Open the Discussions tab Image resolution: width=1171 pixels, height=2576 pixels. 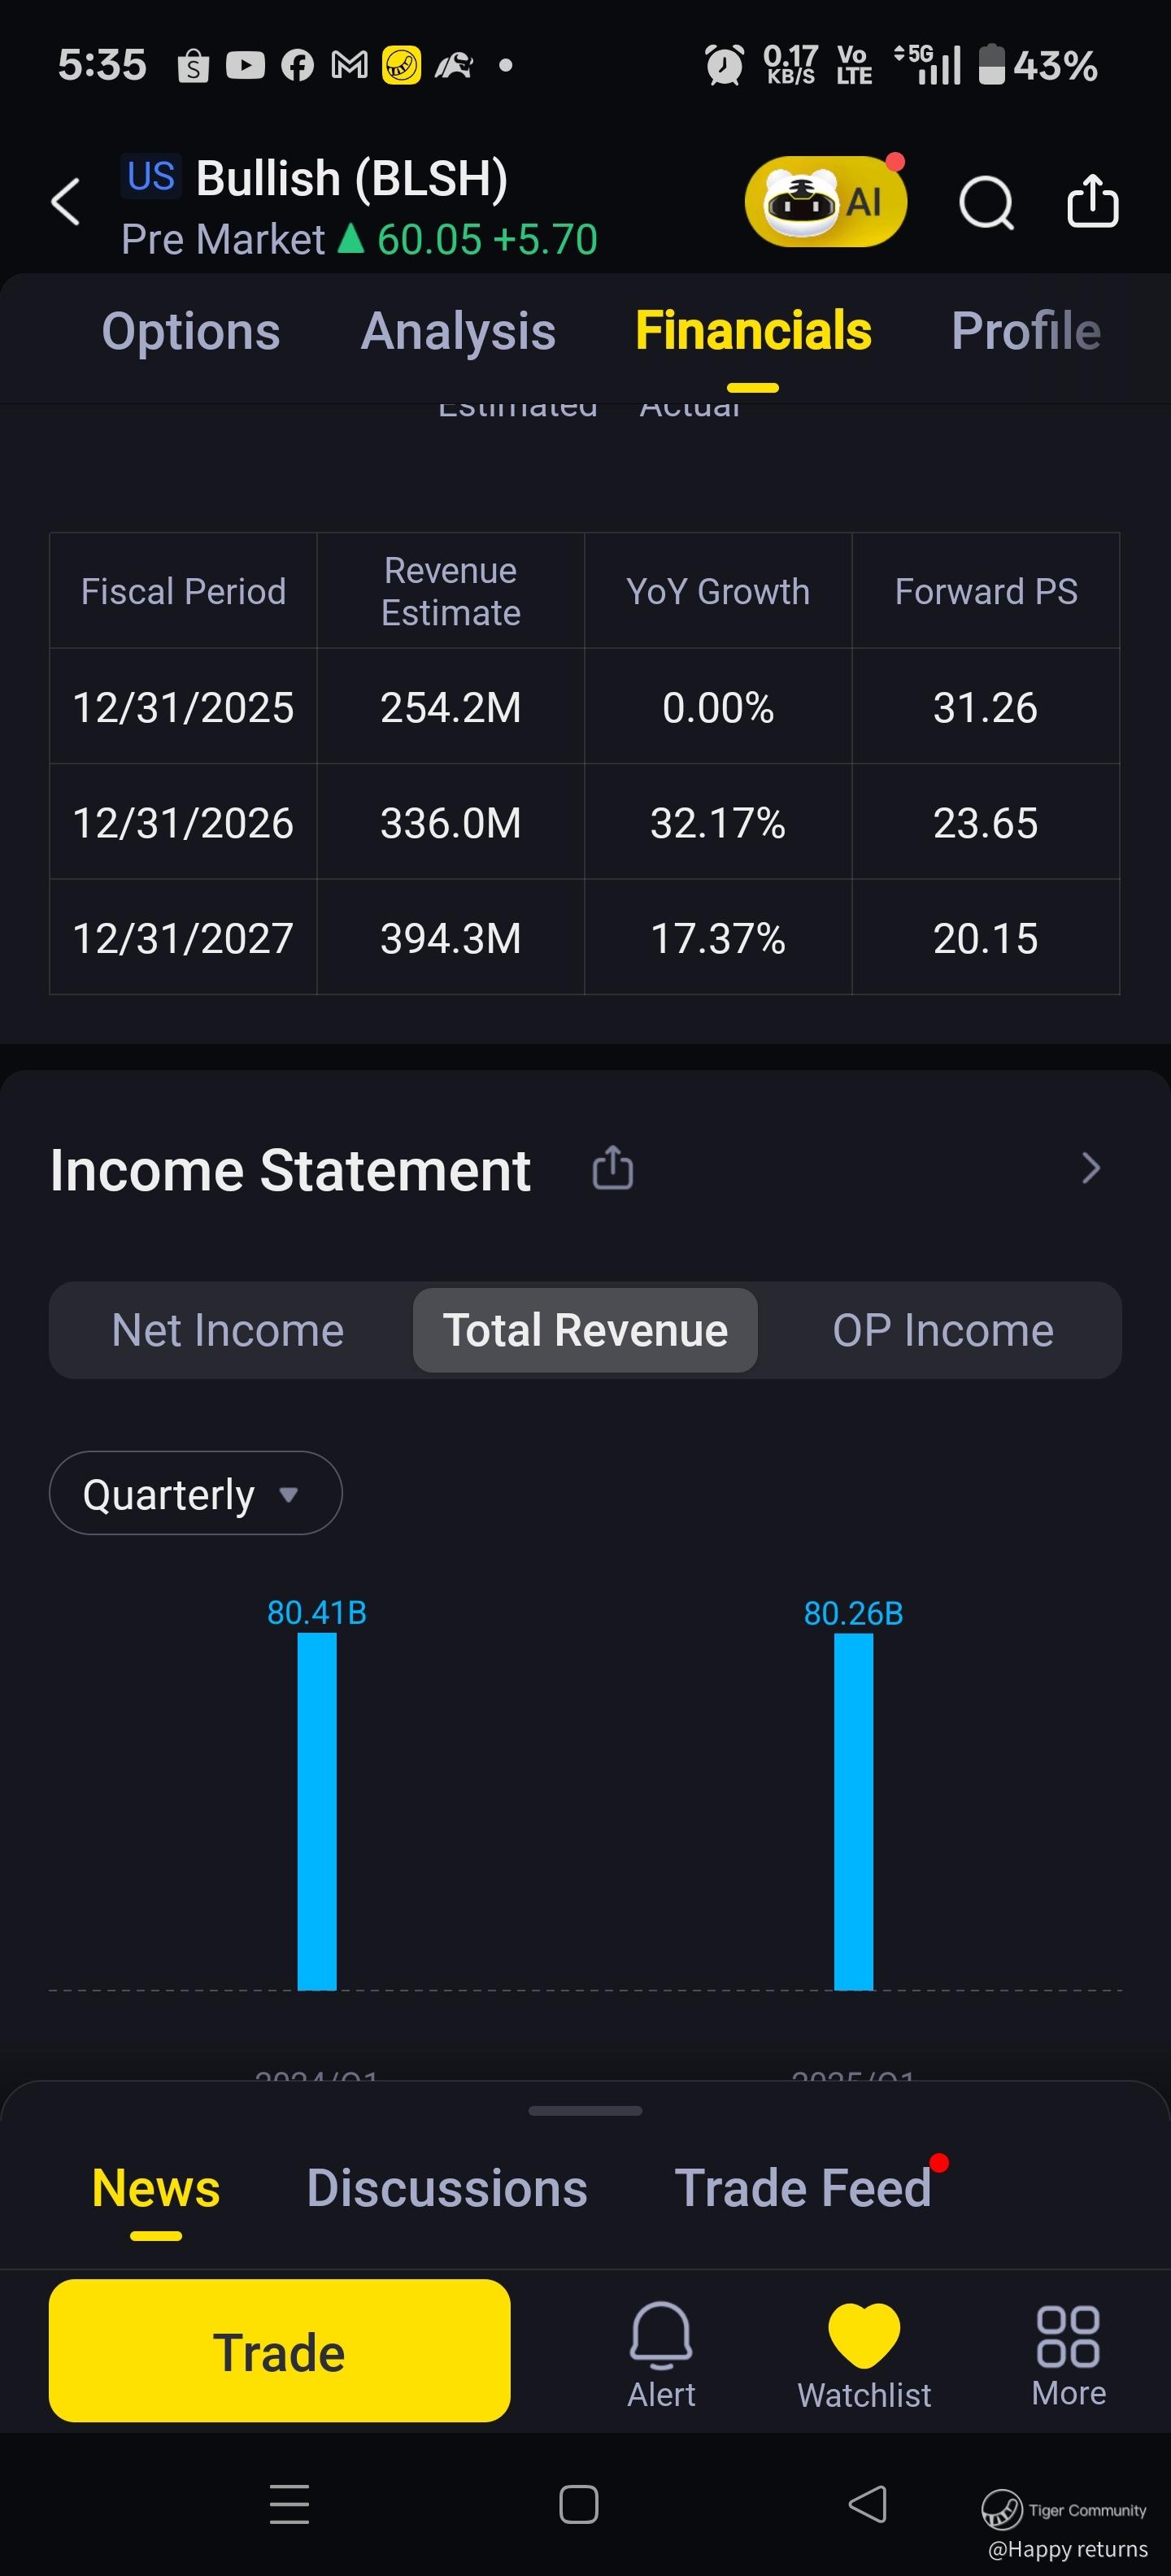pyautogui.click(x=447, y=2188)
